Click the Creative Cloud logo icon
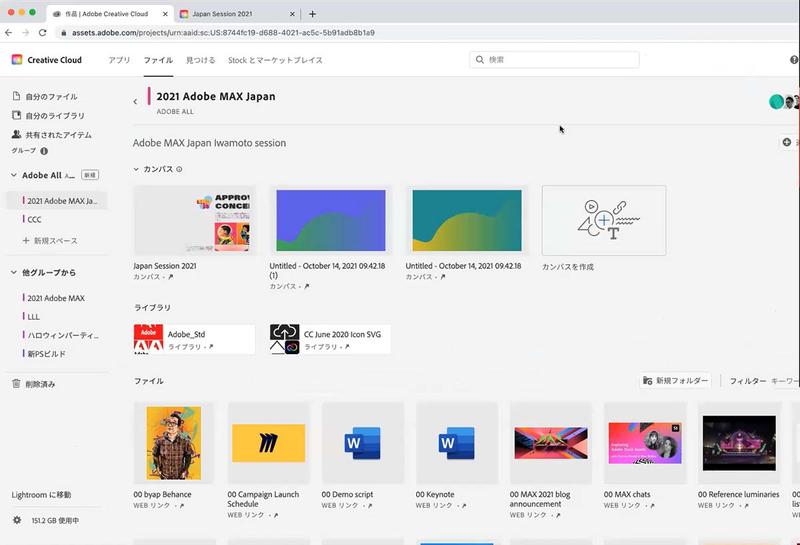The width and height of the screenshot is (800, 545). coord(17,60)
